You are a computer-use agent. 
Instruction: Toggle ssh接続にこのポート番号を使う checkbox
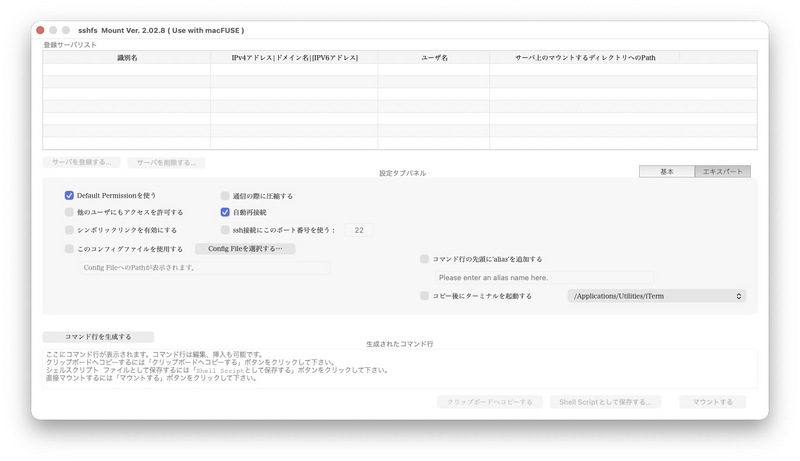225,230
